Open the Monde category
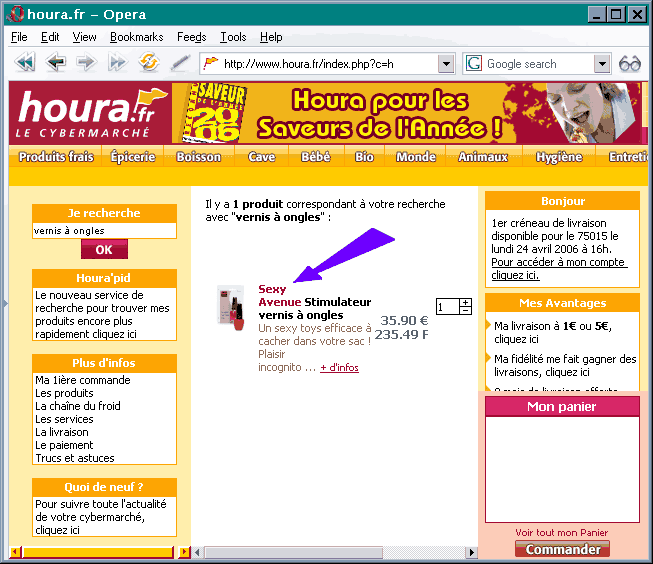Screen dimensions: 653x564 (x=416, y=157)
